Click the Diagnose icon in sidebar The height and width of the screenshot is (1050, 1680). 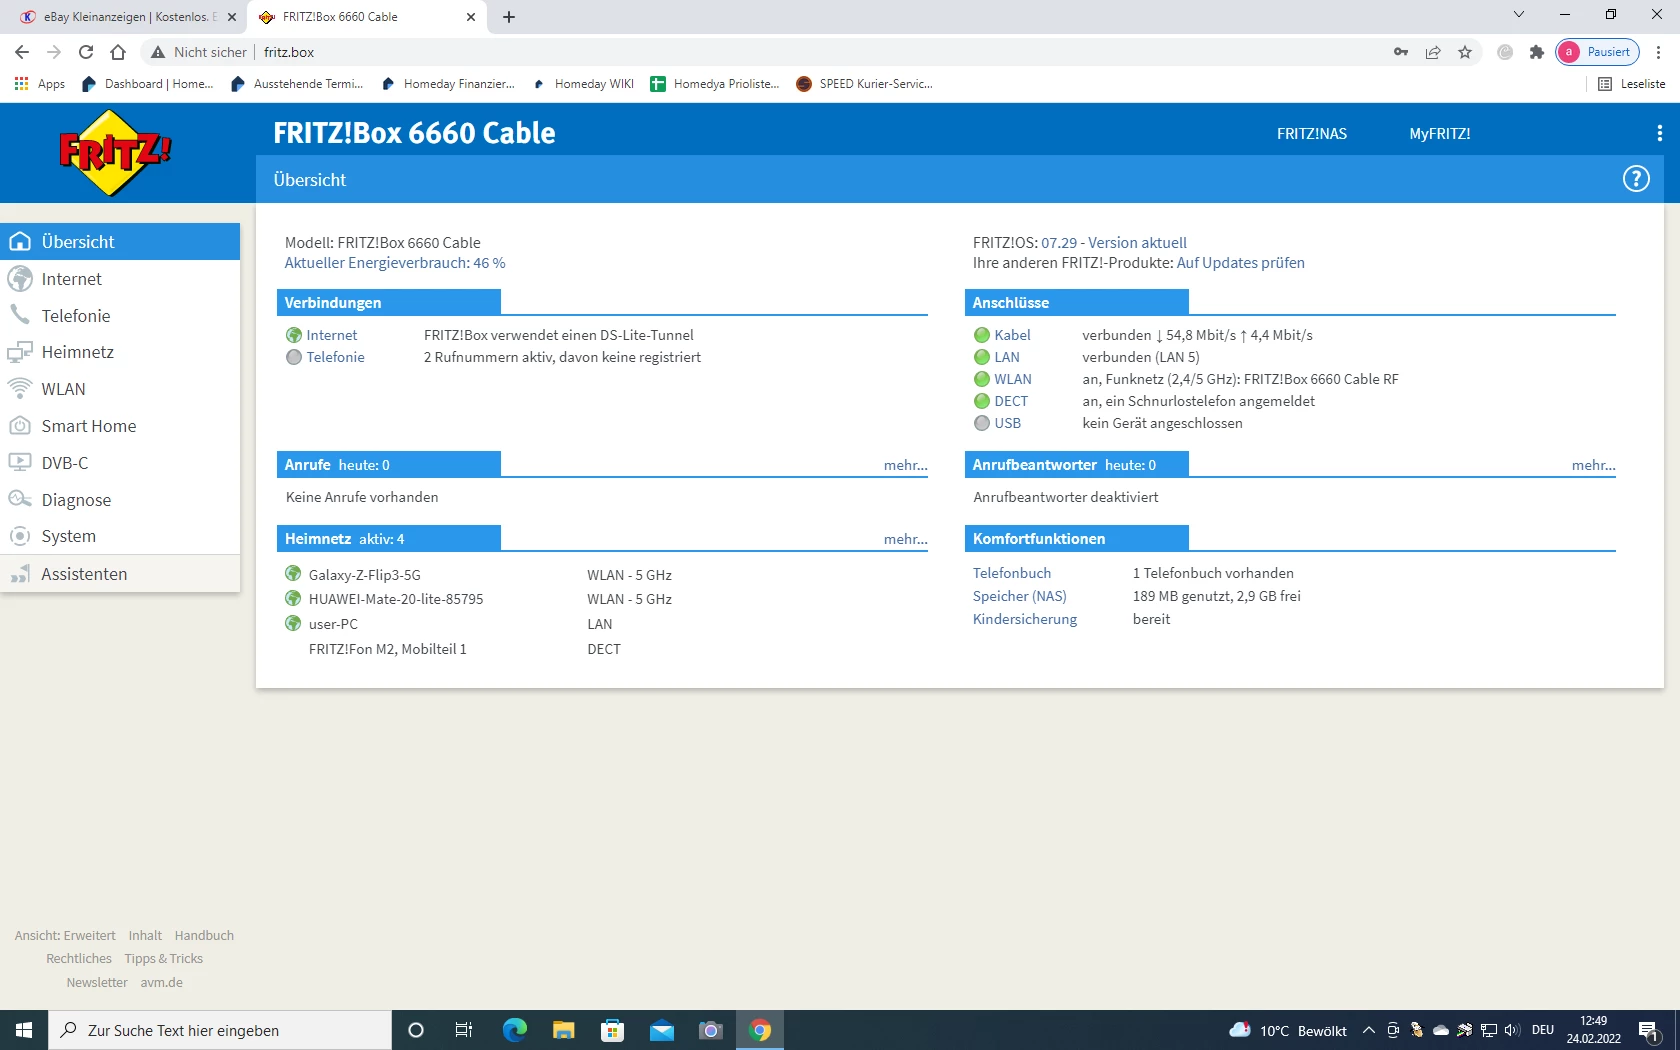[x=20, y=499]
